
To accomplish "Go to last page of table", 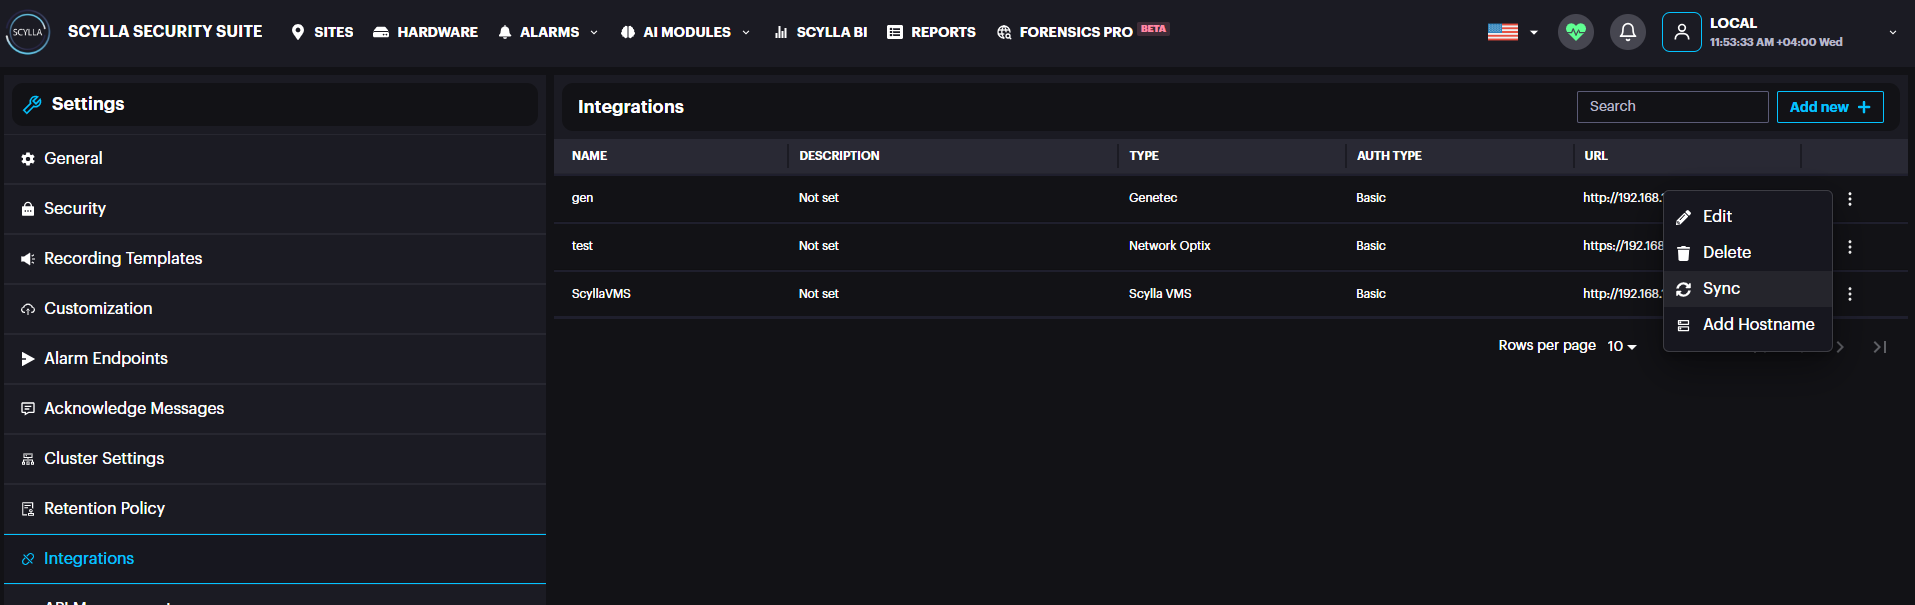I will click(1879, 347).
